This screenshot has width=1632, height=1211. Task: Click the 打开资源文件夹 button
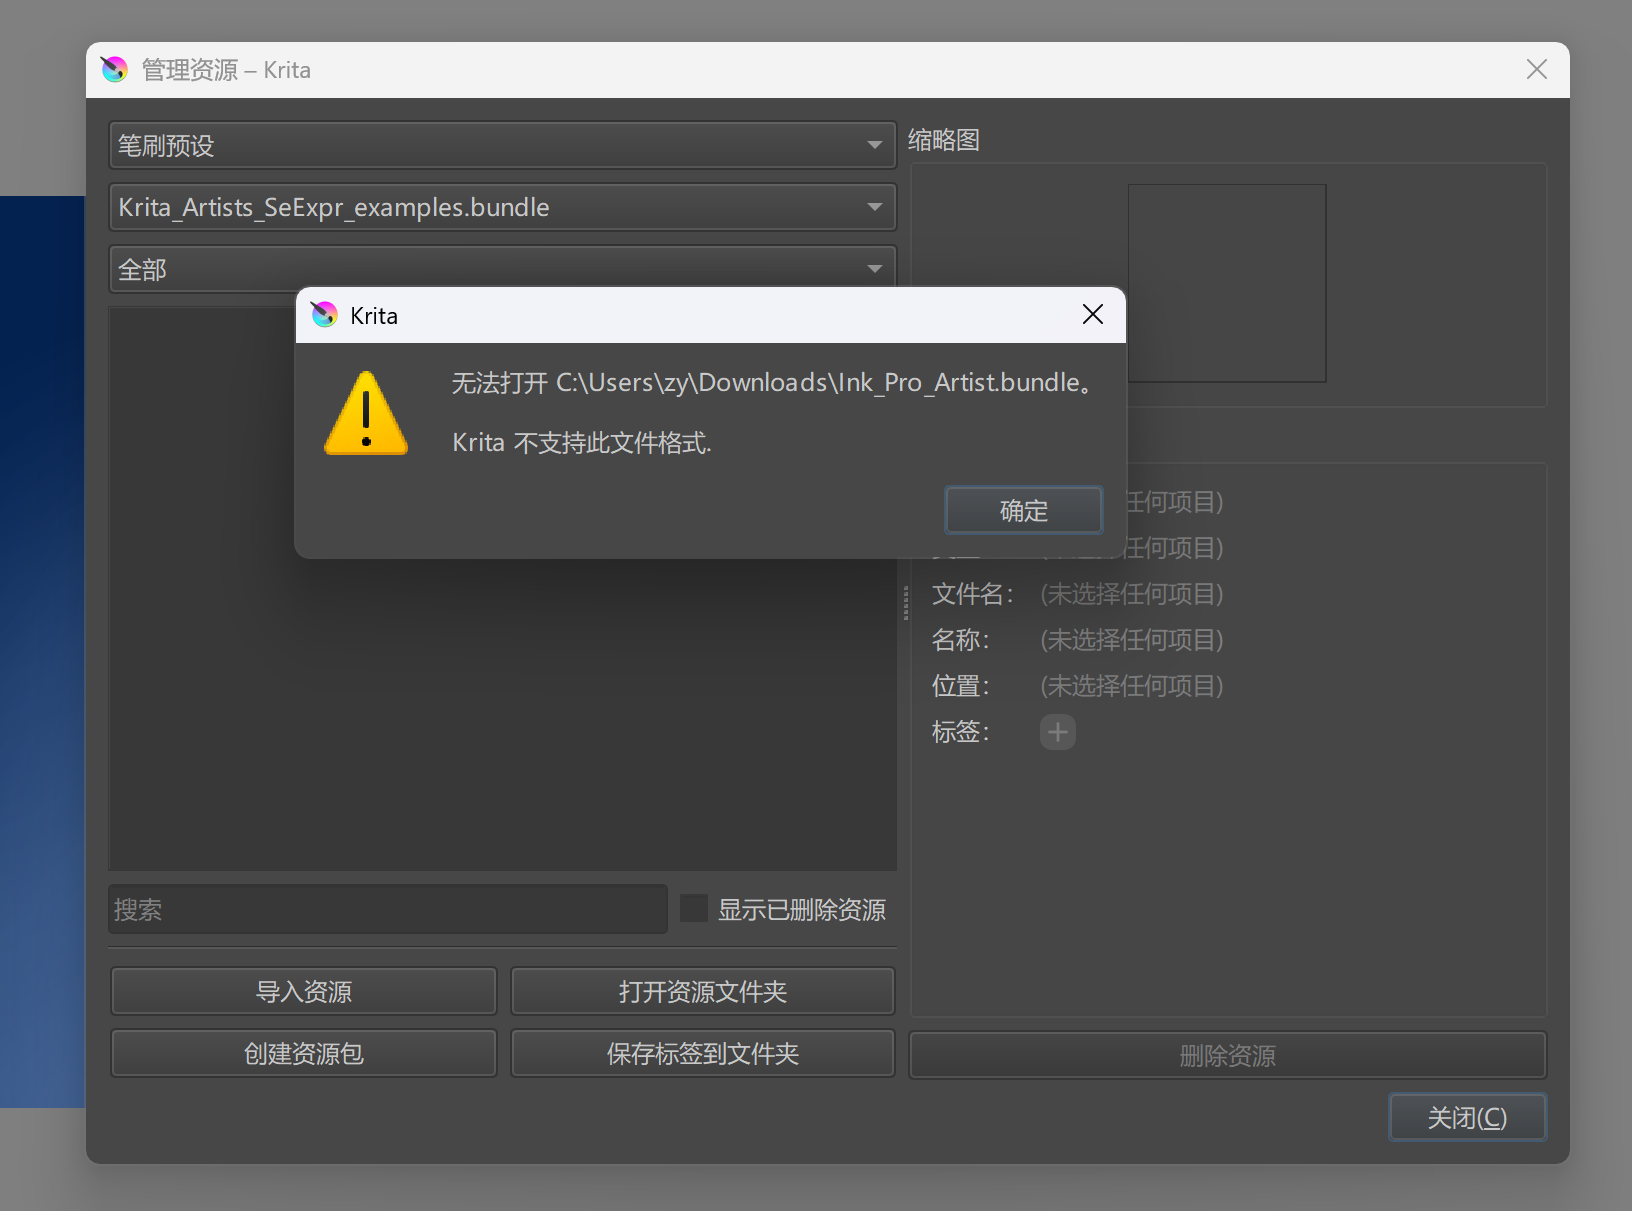coord(702,991)
